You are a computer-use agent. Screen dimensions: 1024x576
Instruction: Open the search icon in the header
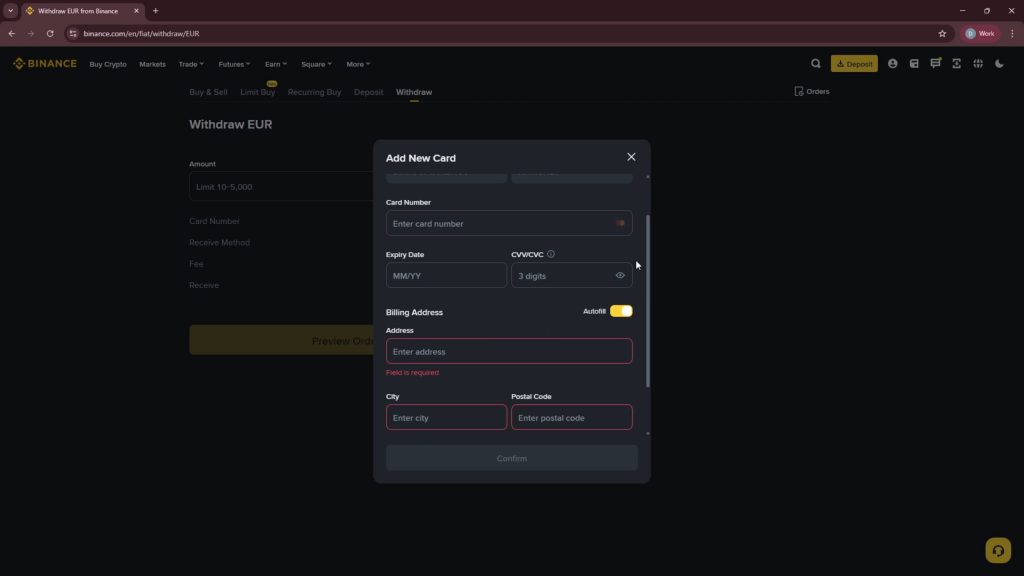pos(816,63)
